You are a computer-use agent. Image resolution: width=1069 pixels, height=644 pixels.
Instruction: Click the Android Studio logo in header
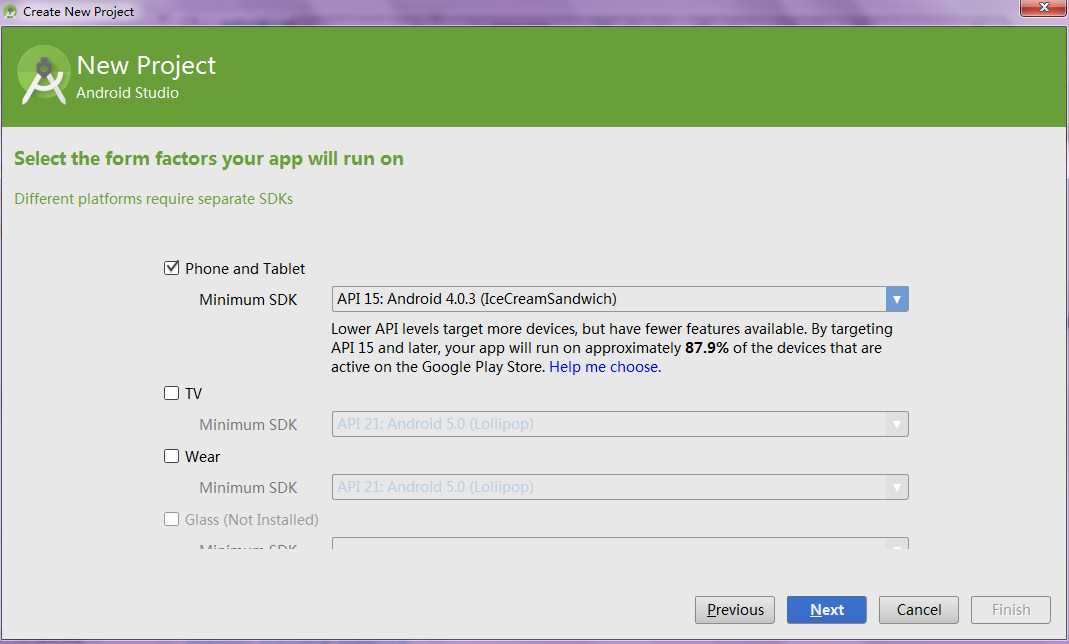click(44, 75)
